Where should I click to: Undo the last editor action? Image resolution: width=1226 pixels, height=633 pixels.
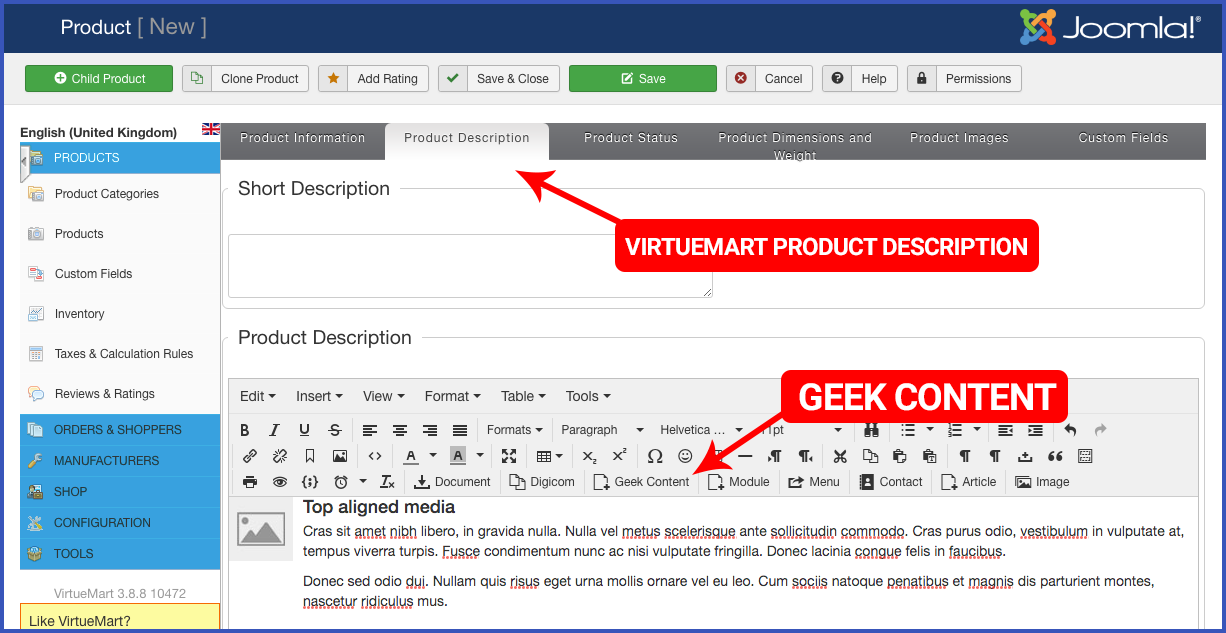pos(1071,430)
